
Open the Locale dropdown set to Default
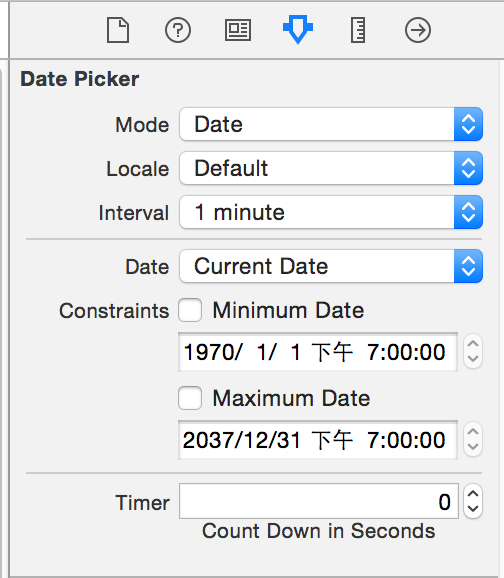click(331, 168)
